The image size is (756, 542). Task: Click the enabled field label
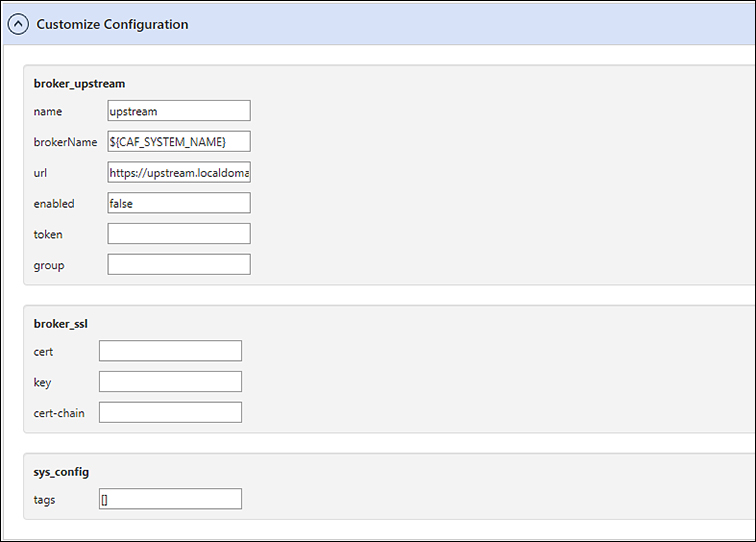point(54,203)
